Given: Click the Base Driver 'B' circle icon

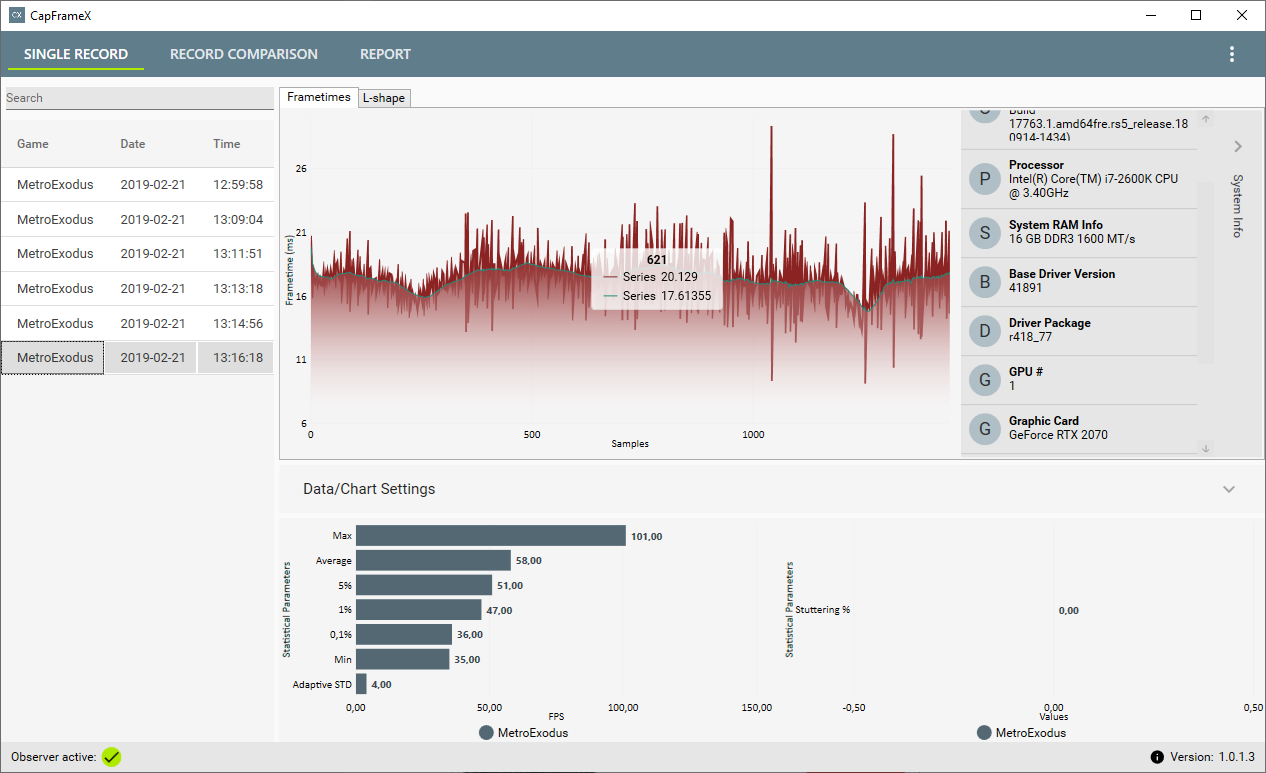Looking at the screenshot, I should (x=985, y=282).
